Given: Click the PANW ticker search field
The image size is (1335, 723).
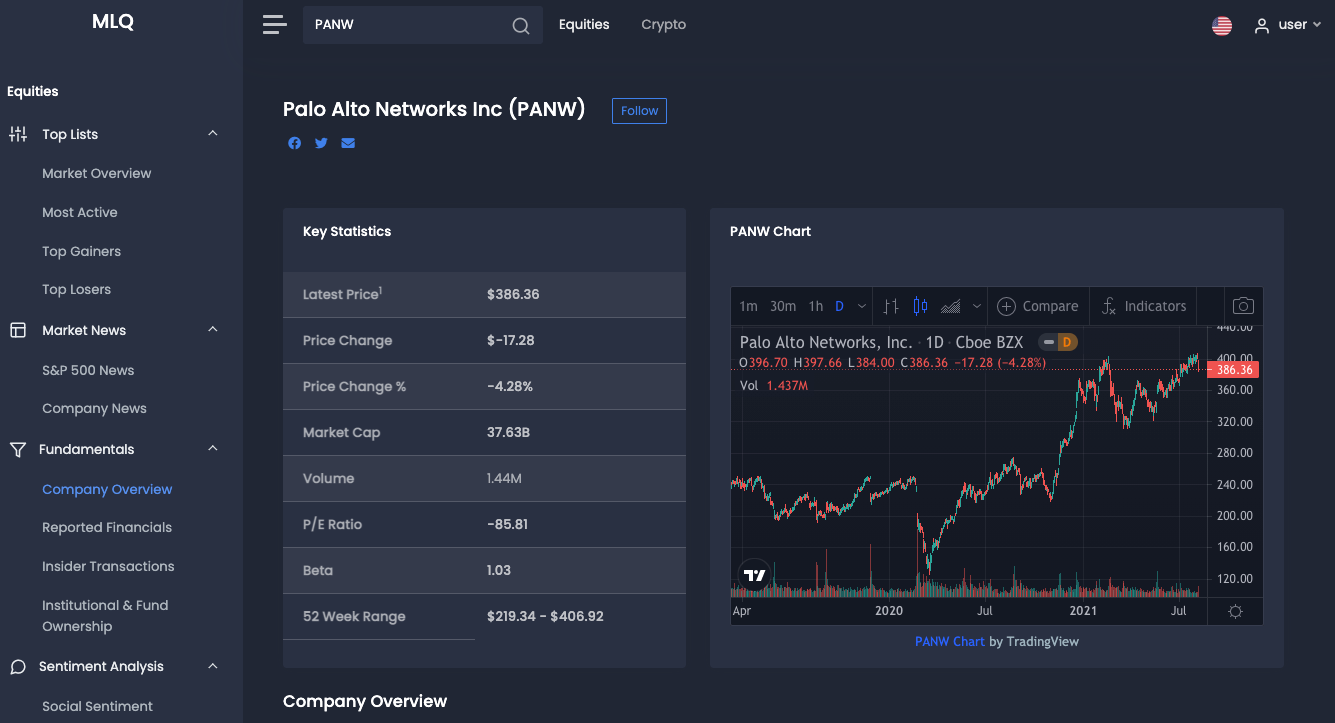Looking at the screenshot, I should pos(410,25).
